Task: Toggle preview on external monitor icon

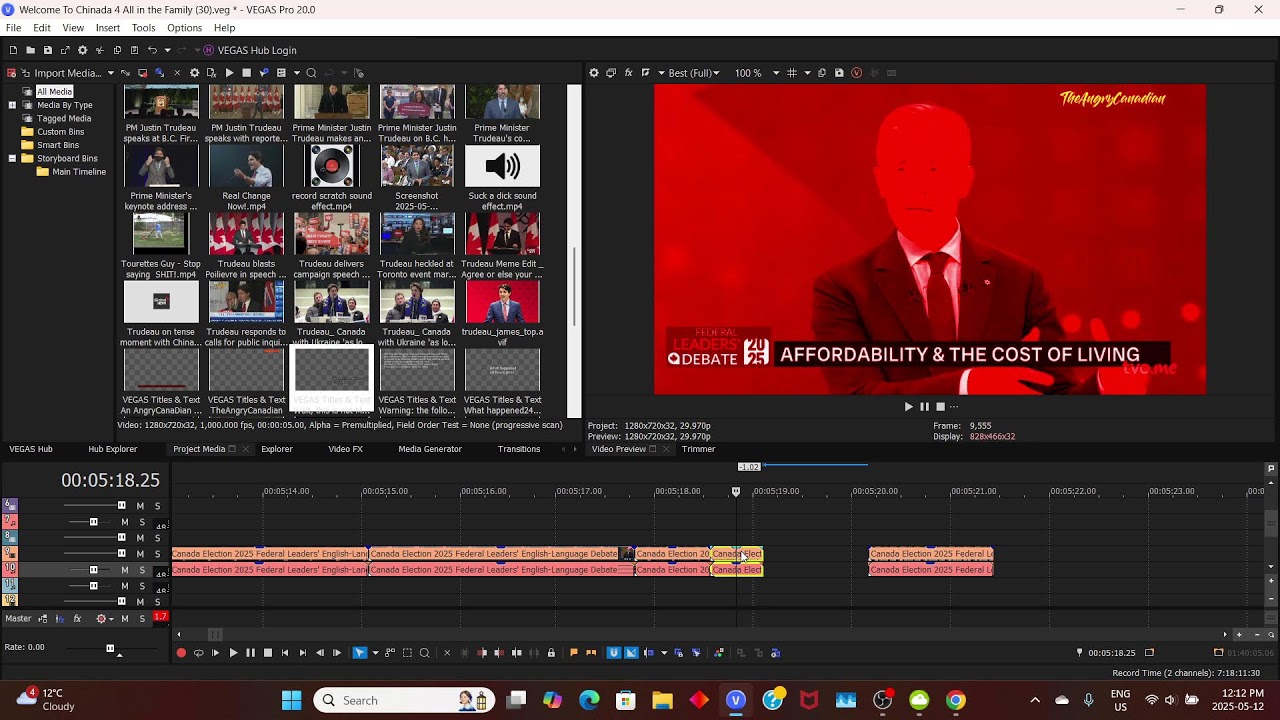Action: coord(611,73)
